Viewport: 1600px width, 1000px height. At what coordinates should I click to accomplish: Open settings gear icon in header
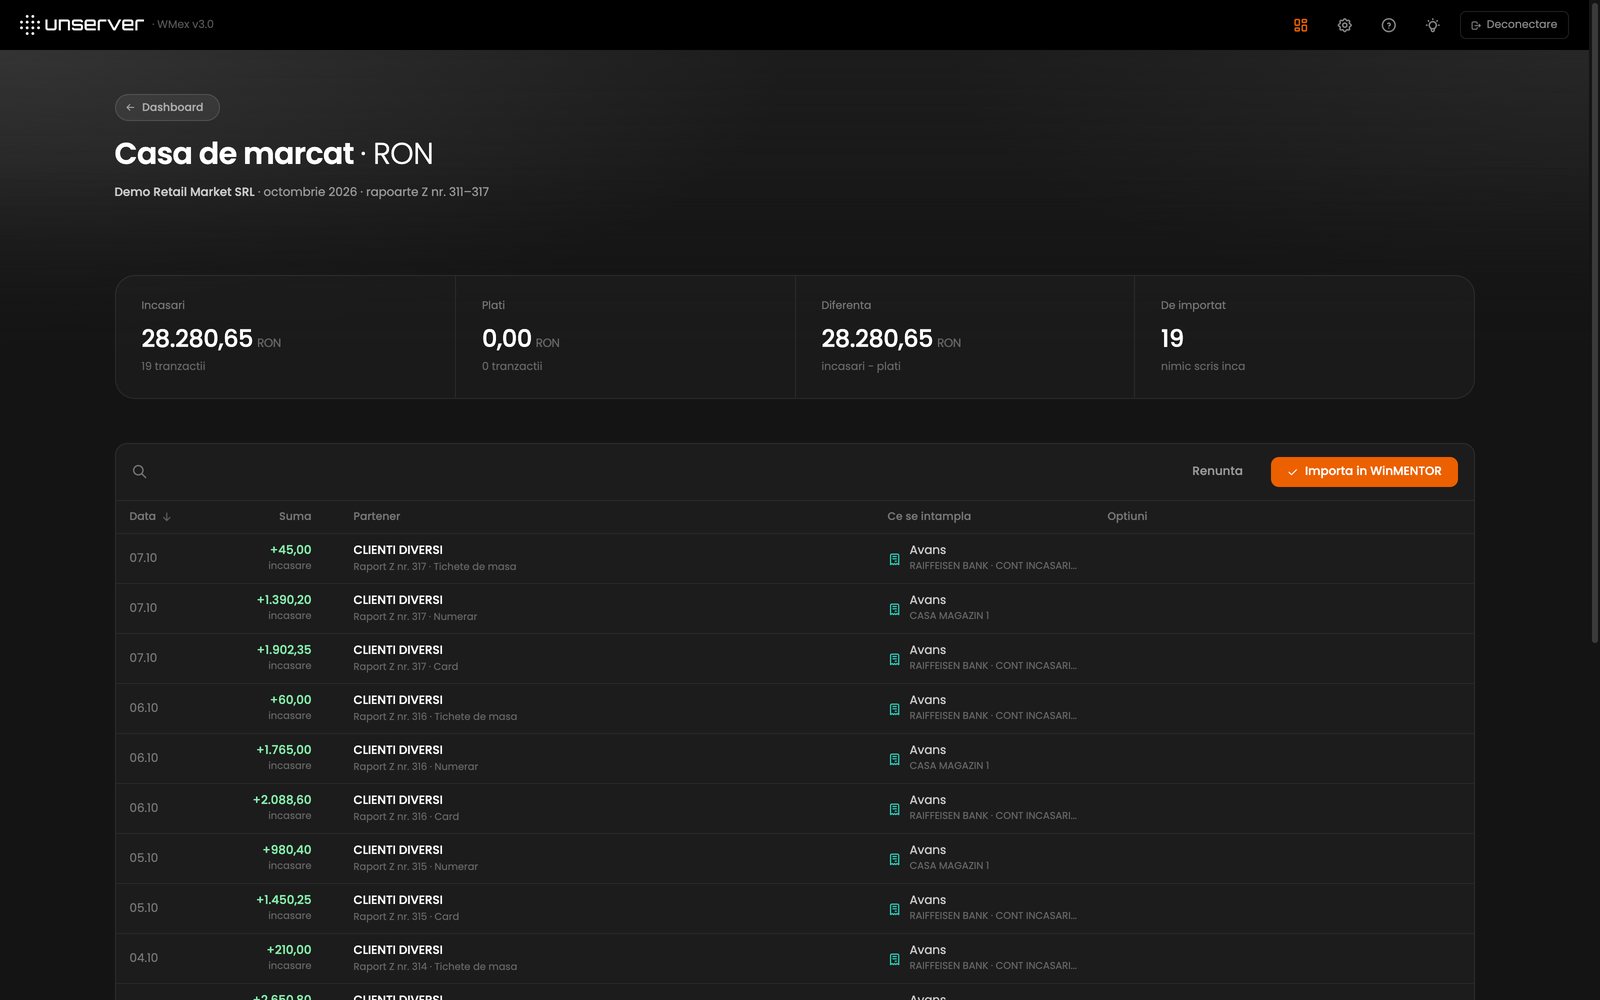coord(1344,25)
